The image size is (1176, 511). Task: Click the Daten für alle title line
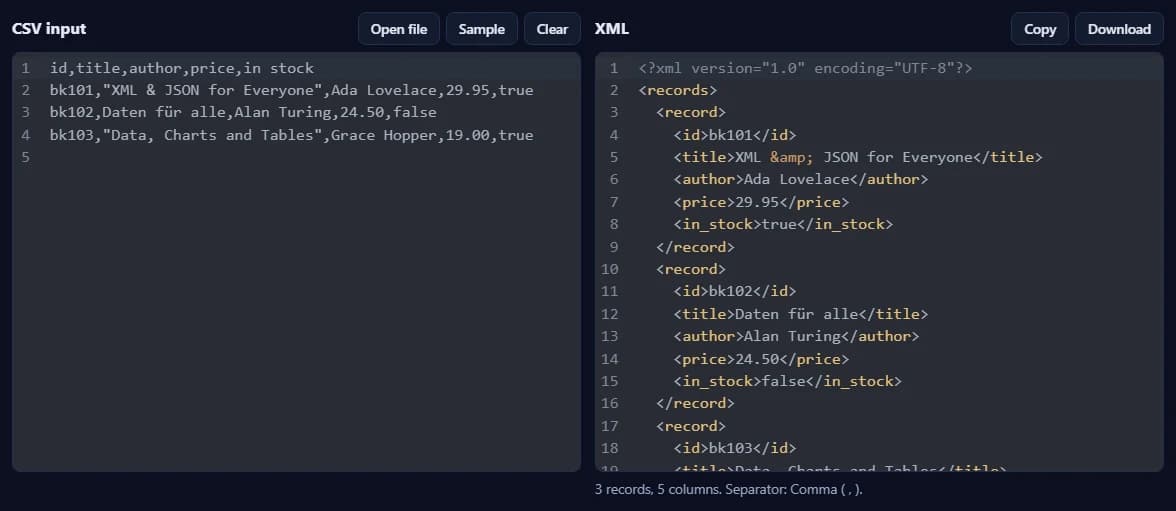(x=801, y=314)
